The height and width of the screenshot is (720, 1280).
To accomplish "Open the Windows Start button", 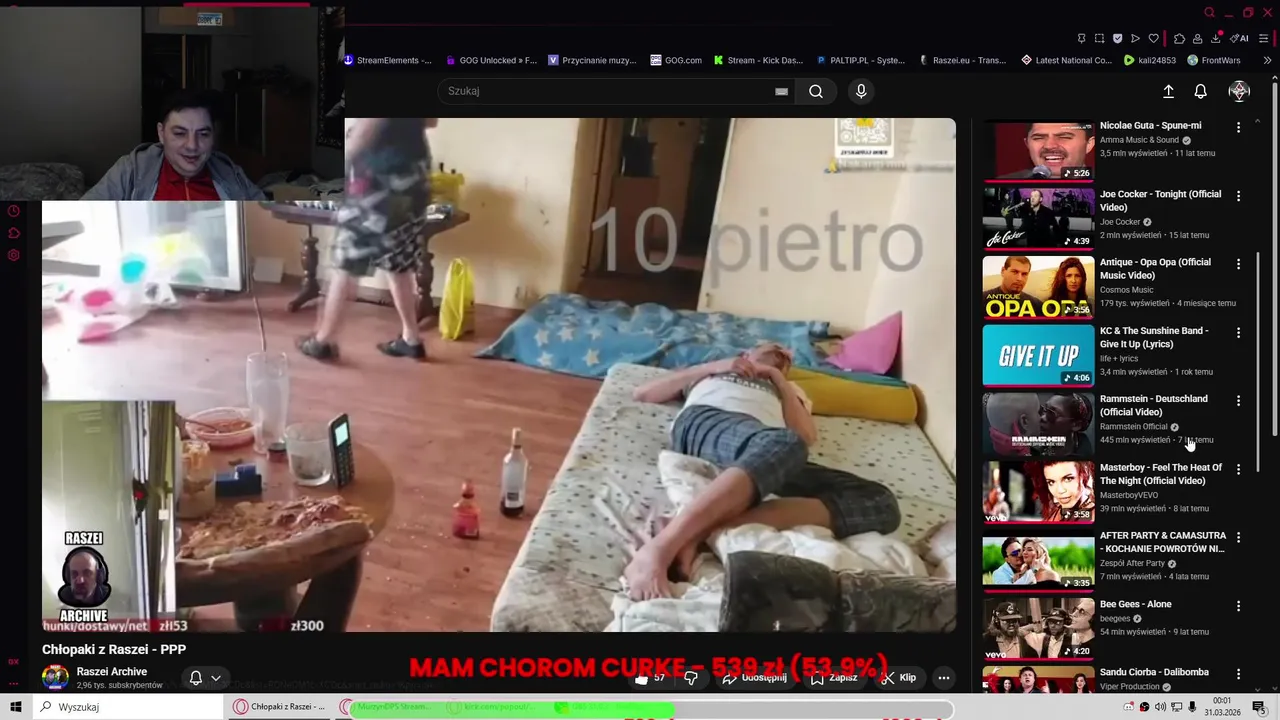I will pos(16,707).
